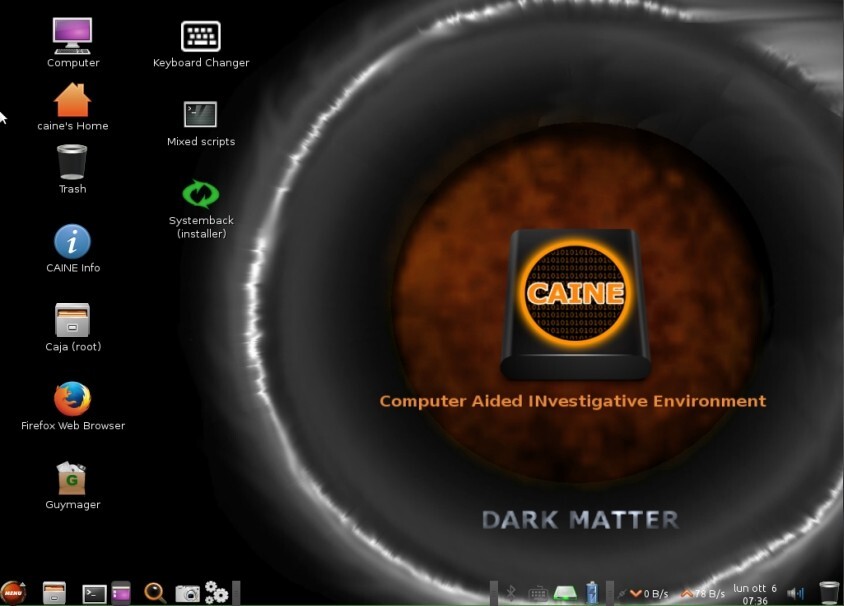Open the CAINE MENU launcher
The width and height of the screenshot is (844, 606).
point(13,592)
